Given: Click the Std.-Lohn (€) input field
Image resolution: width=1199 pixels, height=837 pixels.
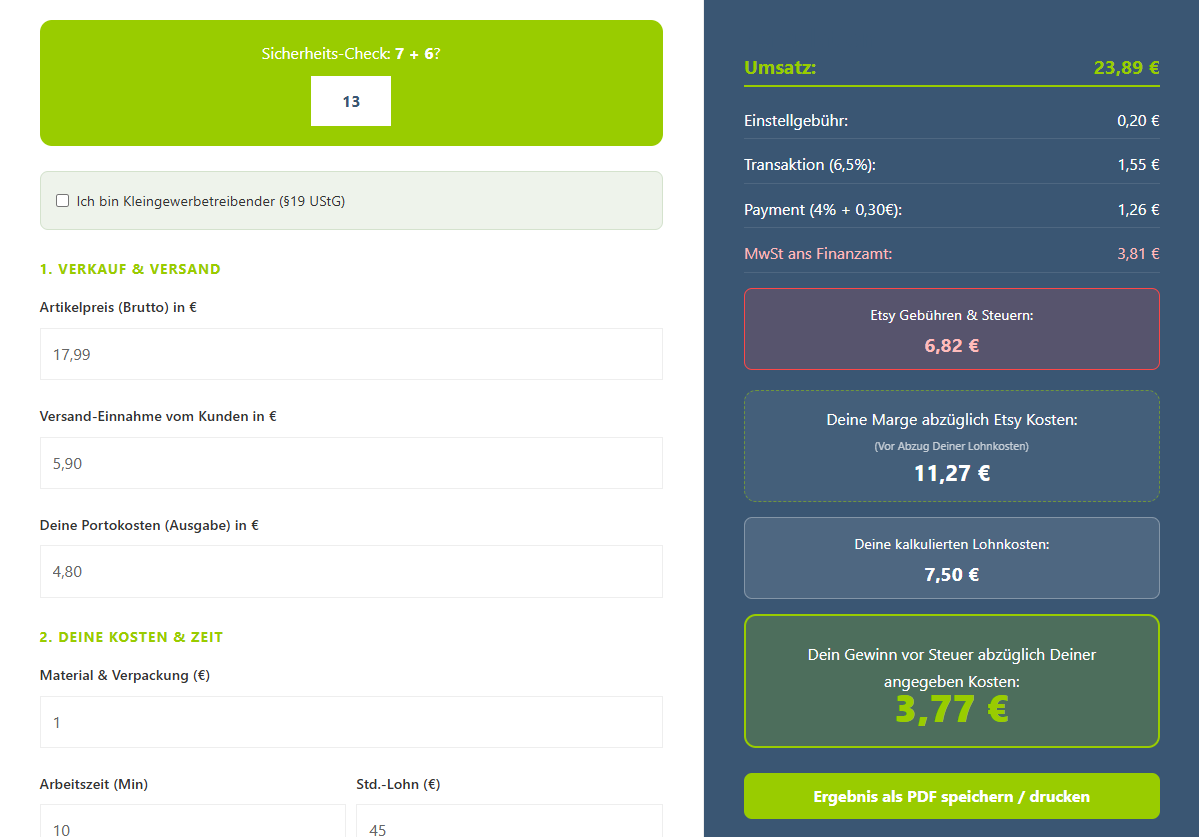Looking at the screenshot, I should [509, 822].
